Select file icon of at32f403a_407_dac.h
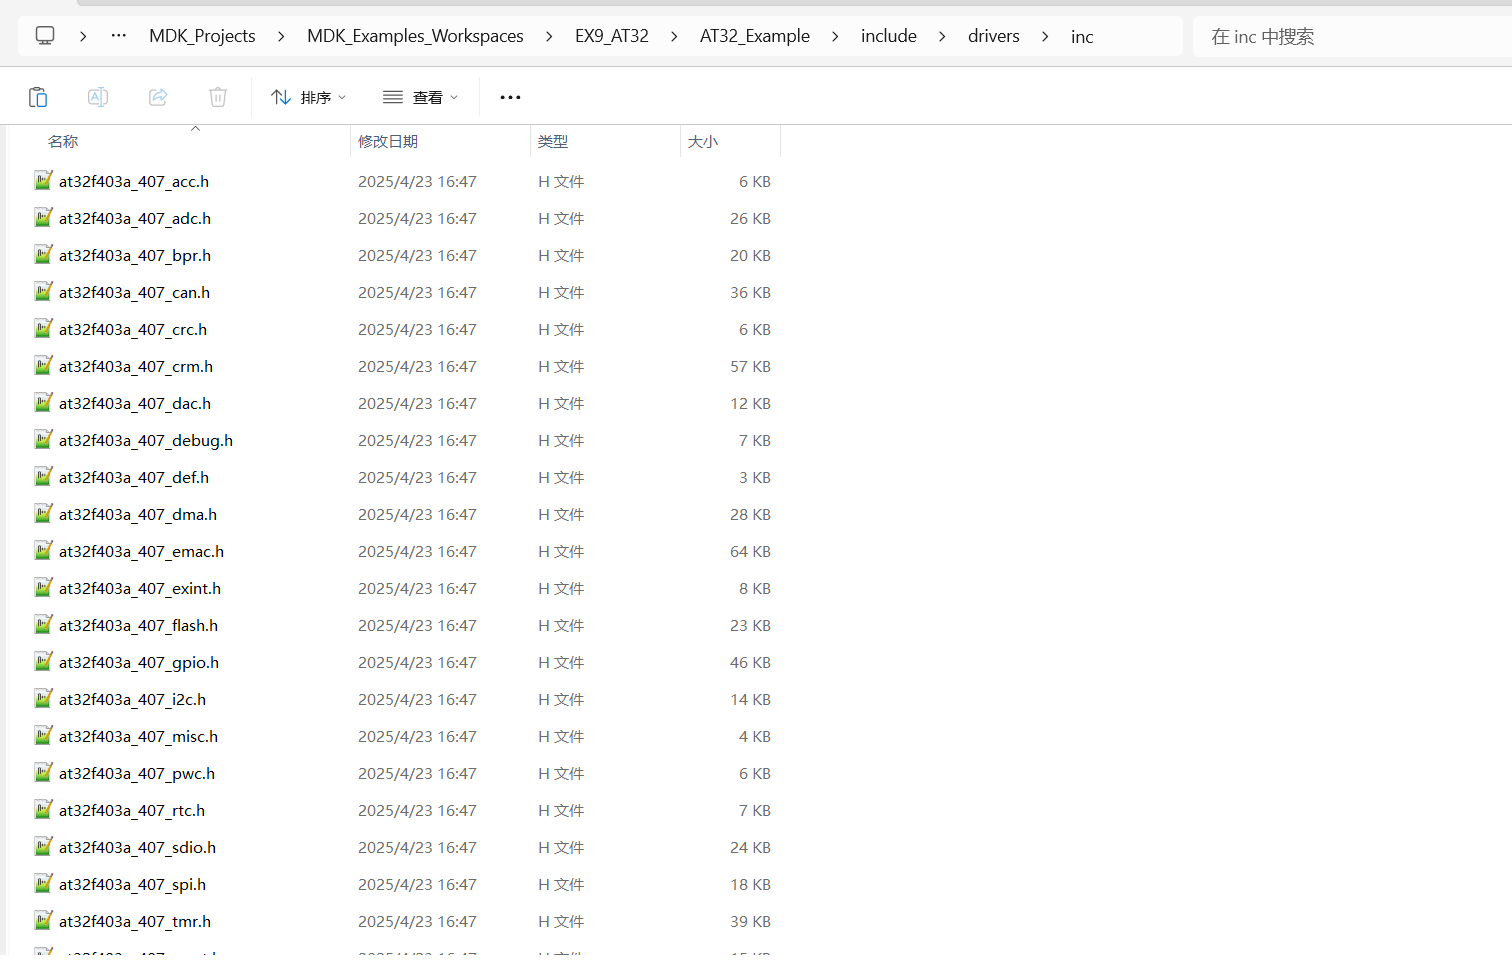The image size is (1512, 973). pos(43,403)
